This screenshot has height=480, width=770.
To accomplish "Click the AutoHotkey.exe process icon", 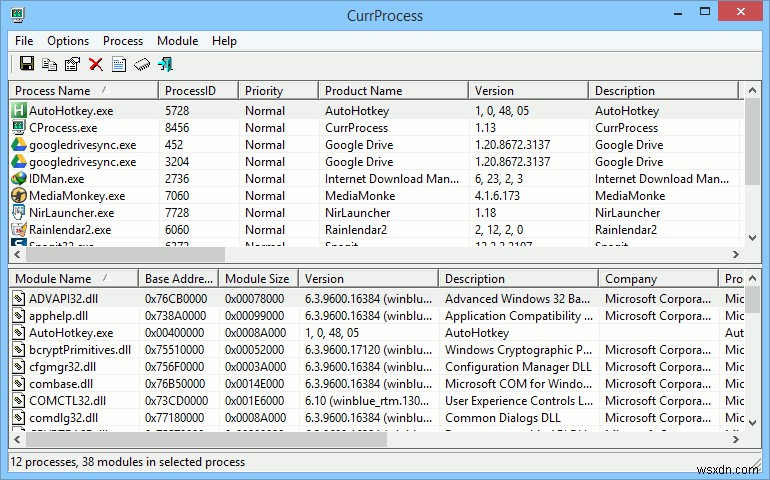I will click(x=19, y=110).
